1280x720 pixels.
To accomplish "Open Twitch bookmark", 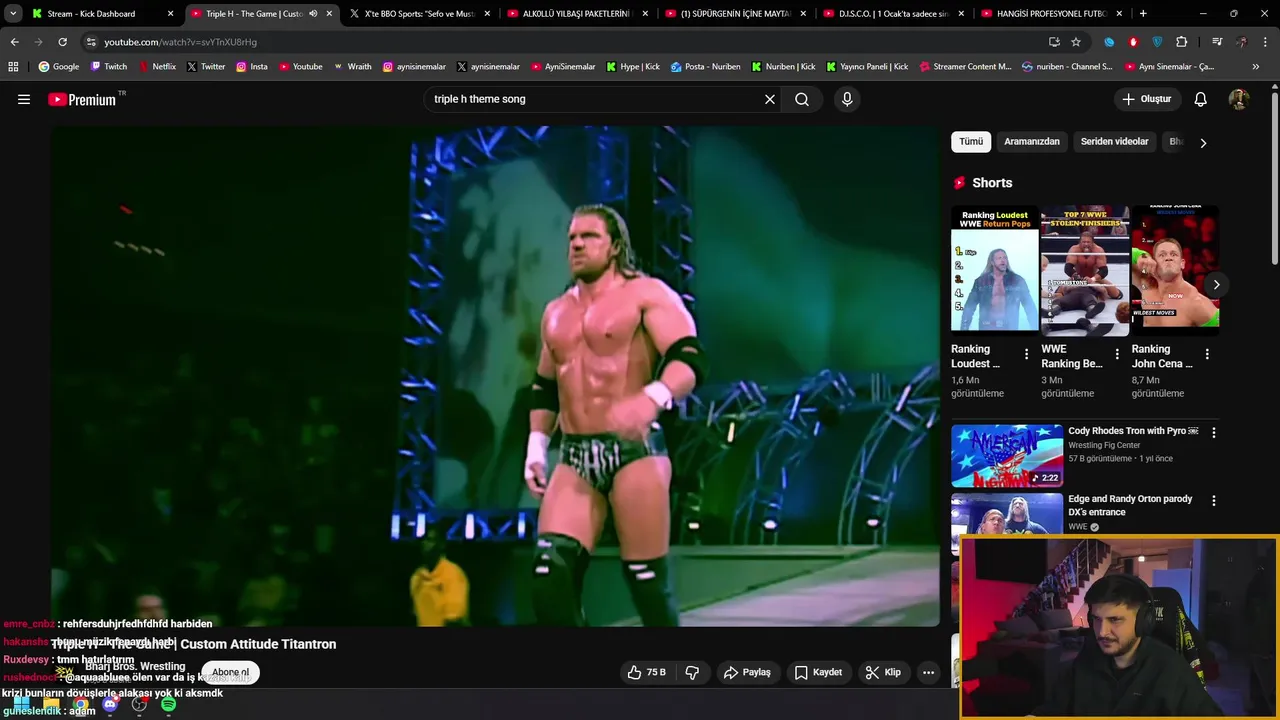I will click(109, 67).
